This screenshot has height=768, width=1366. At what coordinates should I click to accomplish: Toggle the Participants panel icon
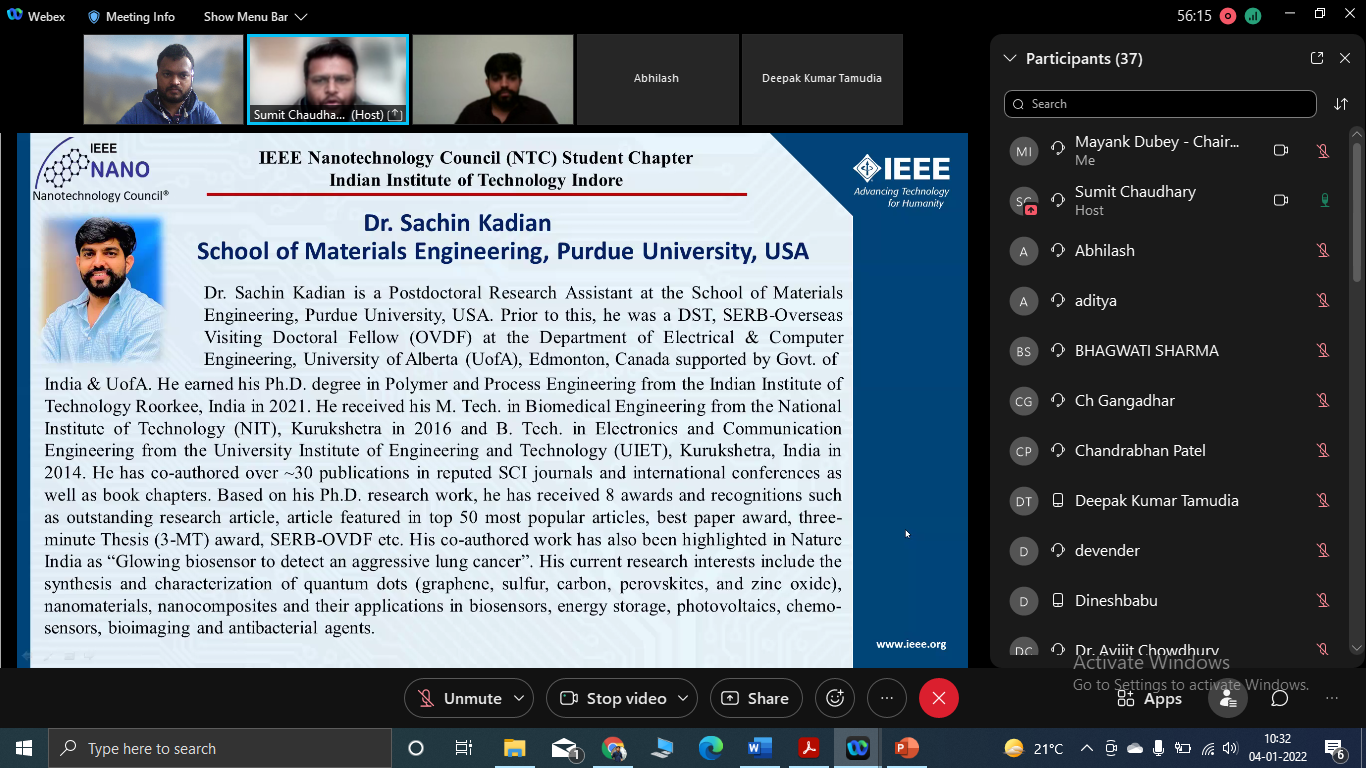[x=1228, y=698]
